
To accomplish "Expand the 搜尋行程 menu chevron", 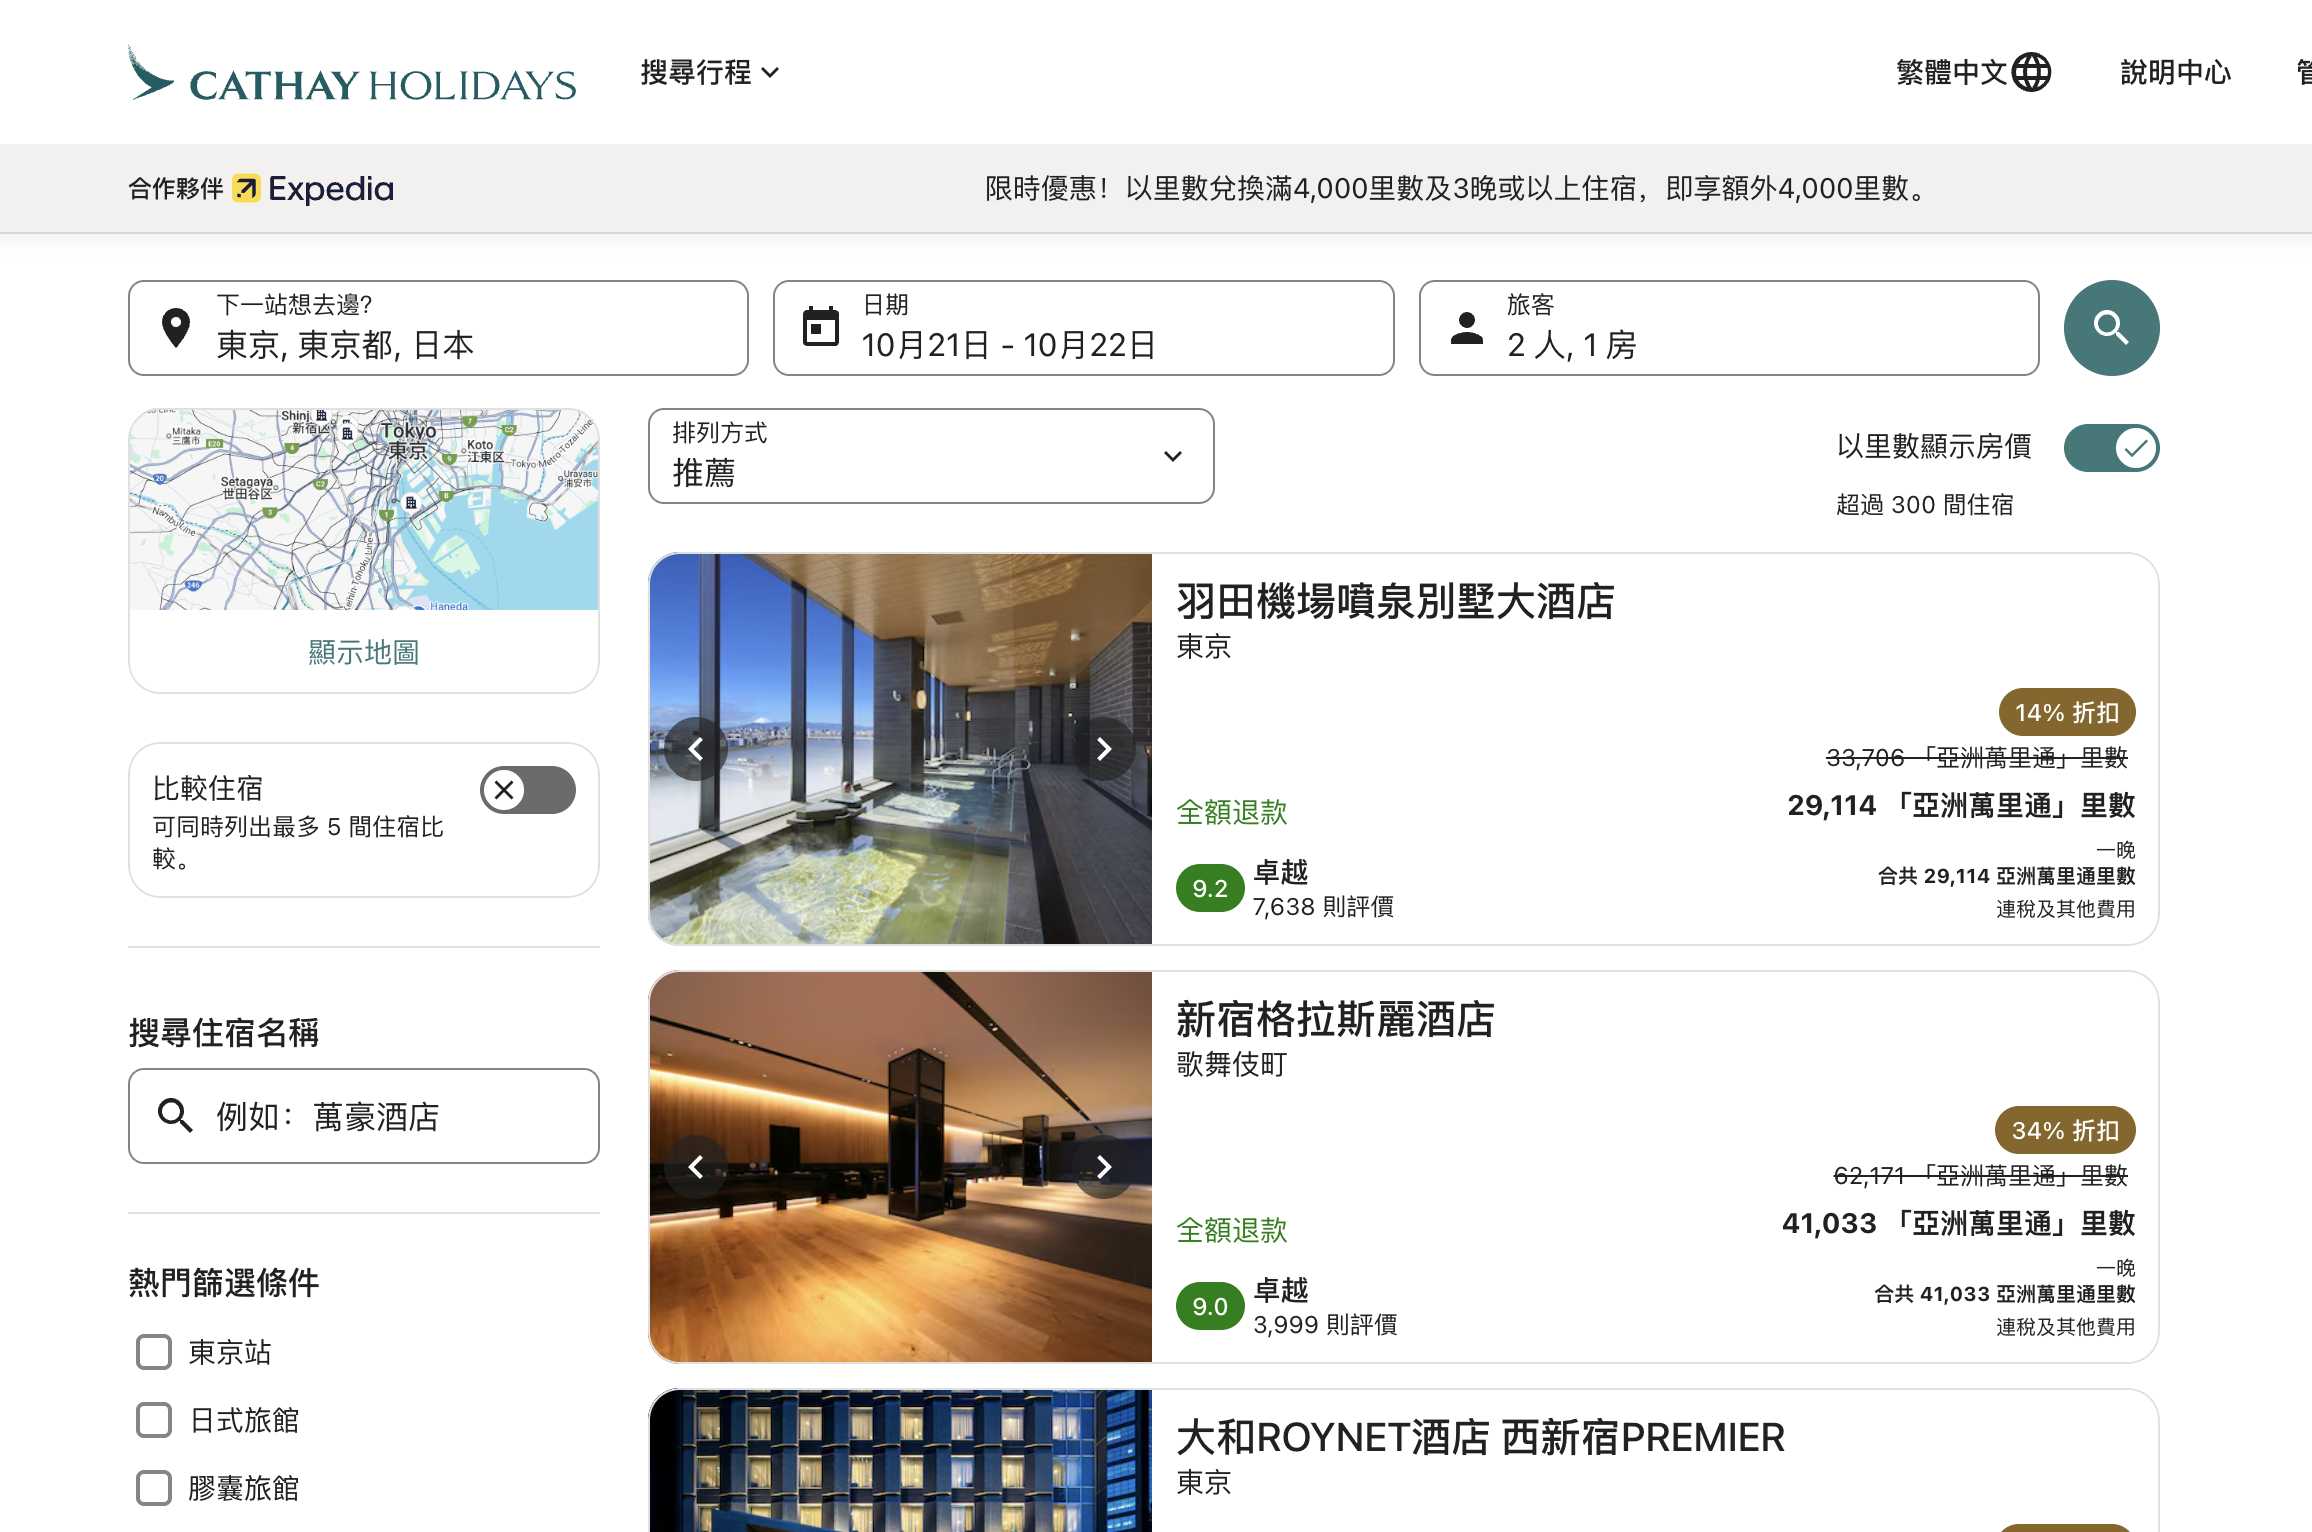I will point(770,71).
